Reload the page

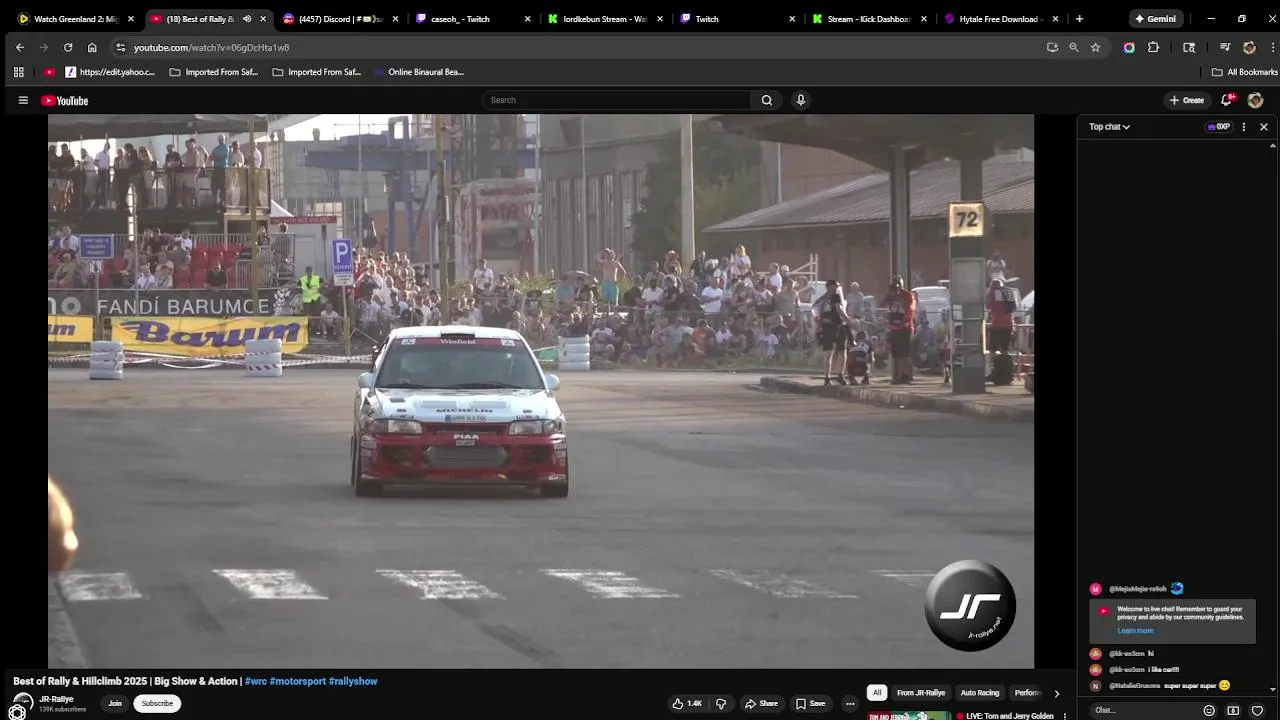click(x=68, y=47)
